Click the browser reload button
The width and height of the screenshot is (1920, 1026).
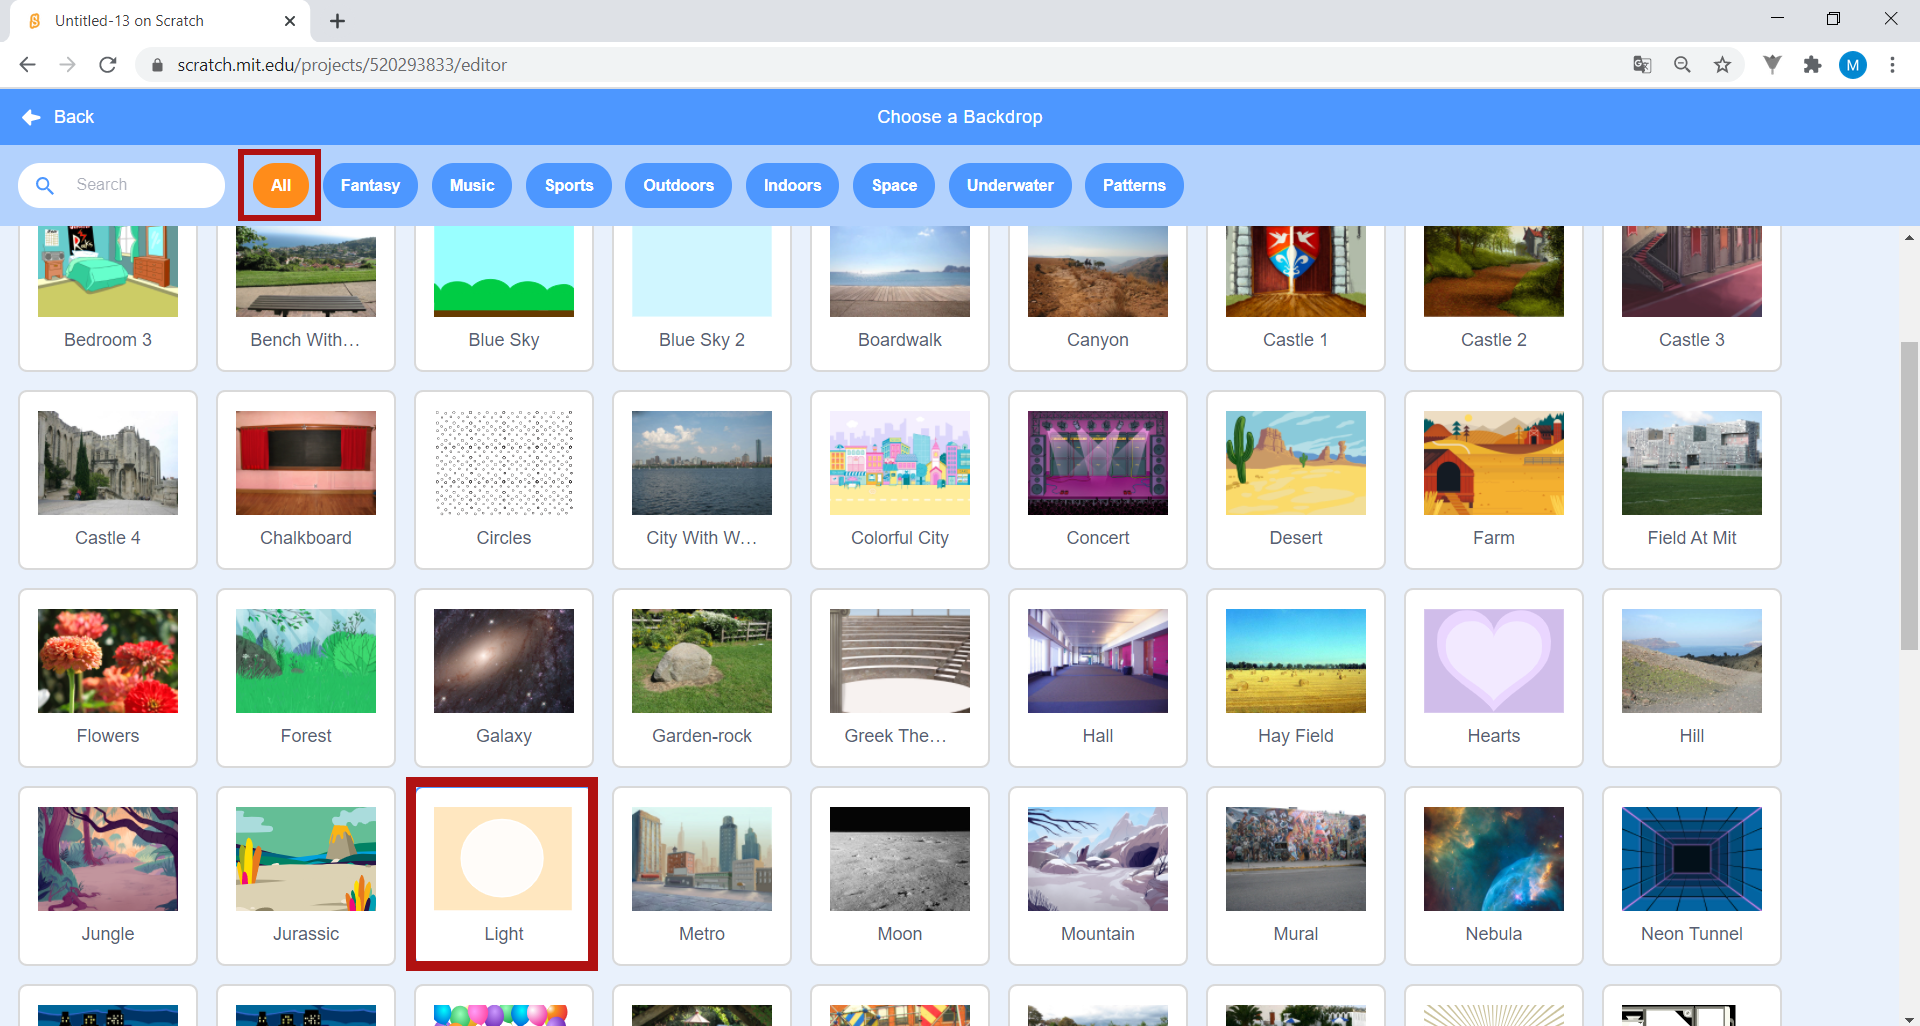[x=108, y=65]
